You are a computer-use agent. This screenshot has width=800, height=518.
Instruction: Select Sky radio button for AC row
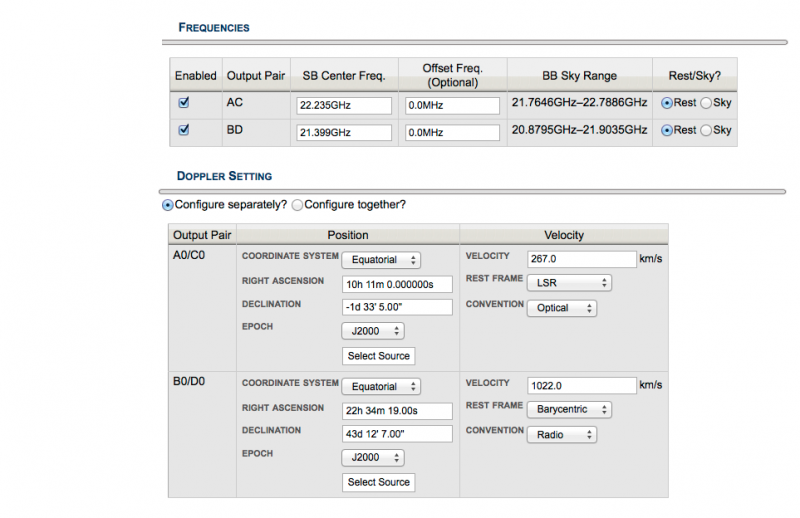[x=708, y=103]
